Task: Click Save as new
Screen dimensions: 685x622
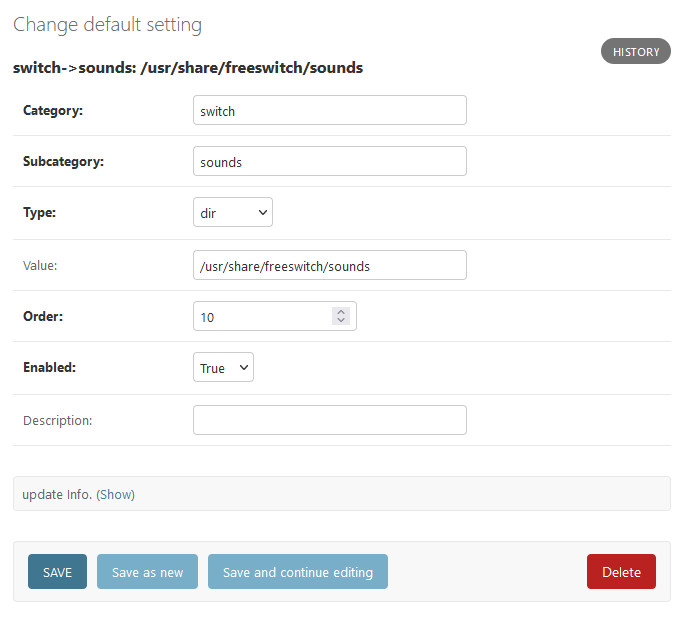Action: (x=147, y=572)
